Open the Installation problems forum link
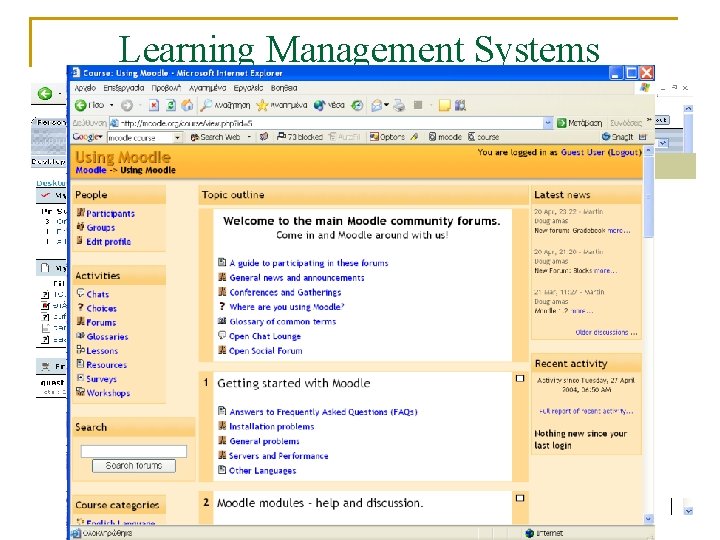 click(271, 427)
